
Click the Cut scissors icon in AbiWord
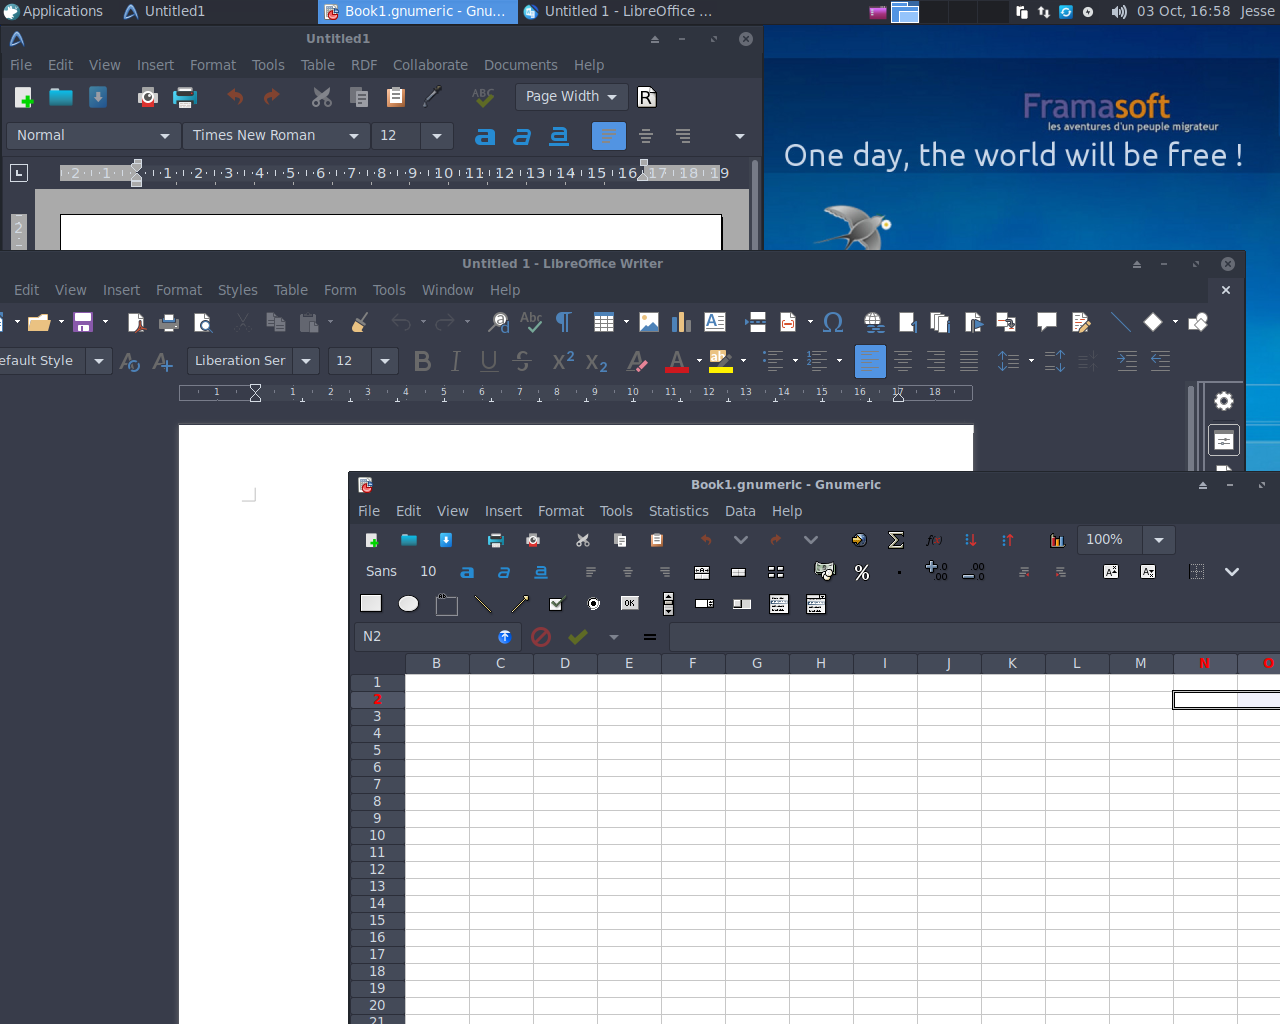321,97
